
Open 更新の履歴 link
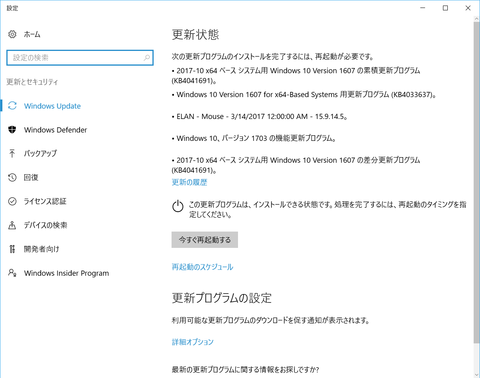point(189,182)
